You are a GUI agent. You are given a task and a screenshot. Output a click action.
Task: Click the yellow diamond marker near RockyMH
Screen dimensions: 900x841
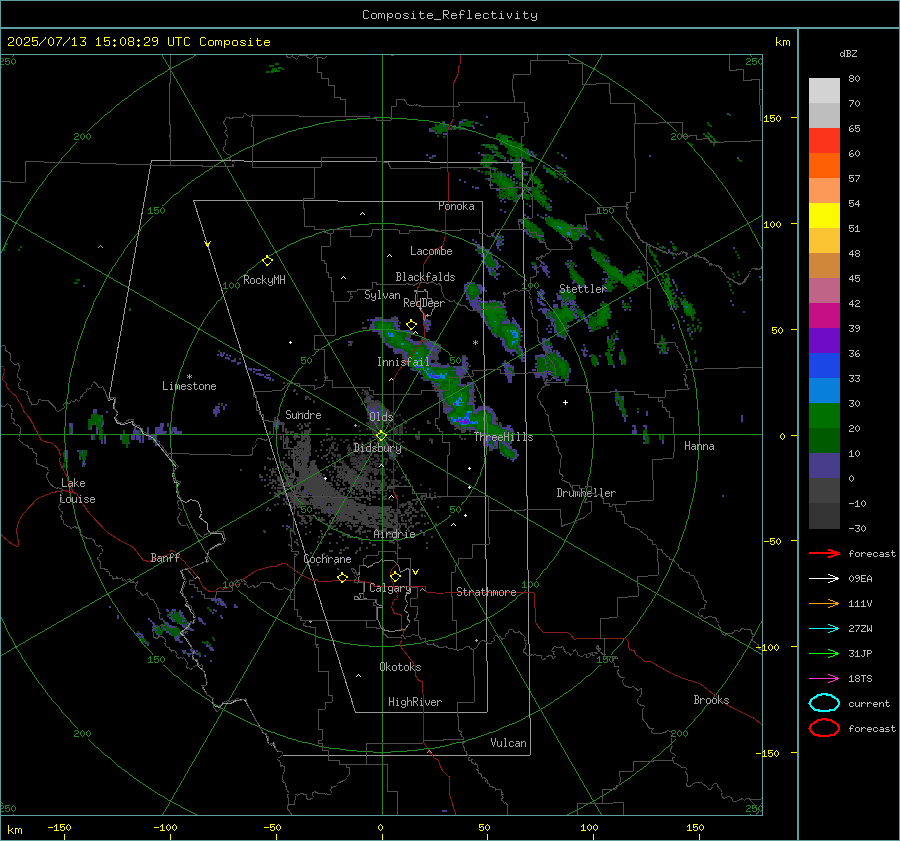(267, 261)
